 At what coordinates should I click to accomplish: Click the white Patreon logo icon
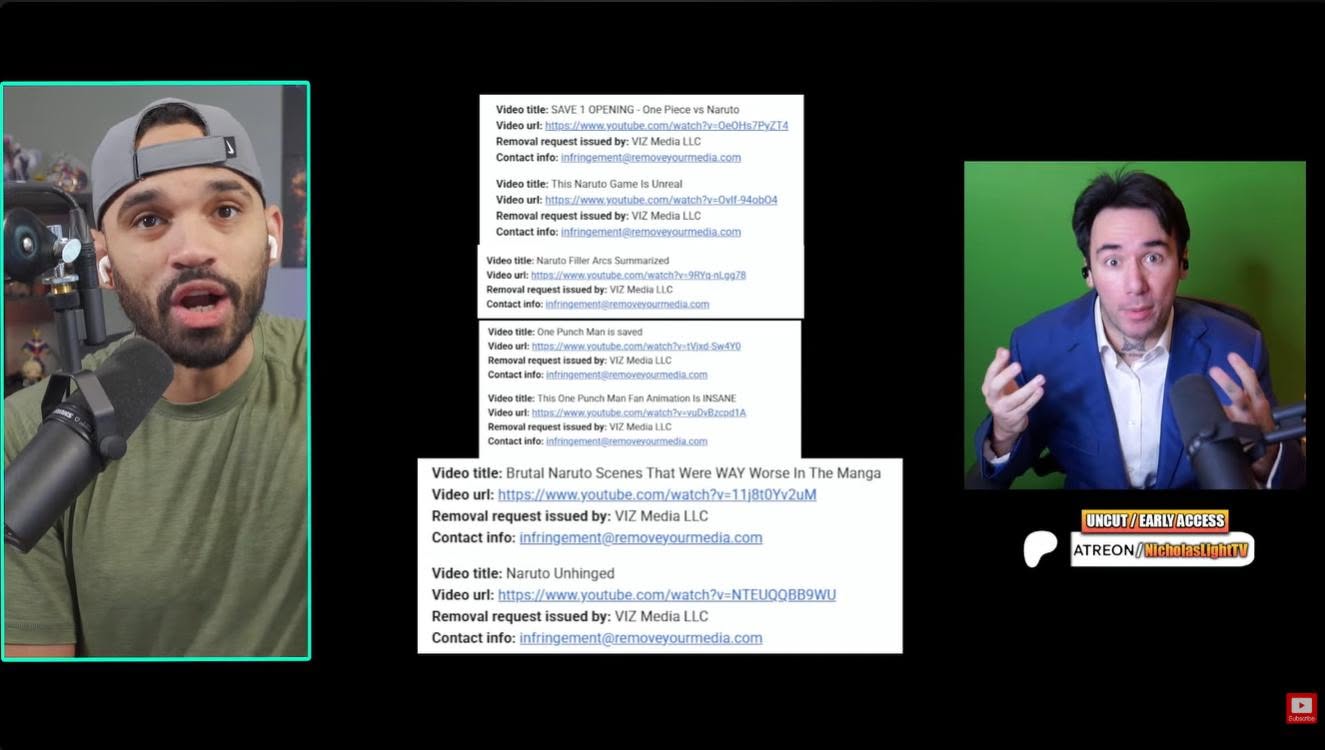1042,549
